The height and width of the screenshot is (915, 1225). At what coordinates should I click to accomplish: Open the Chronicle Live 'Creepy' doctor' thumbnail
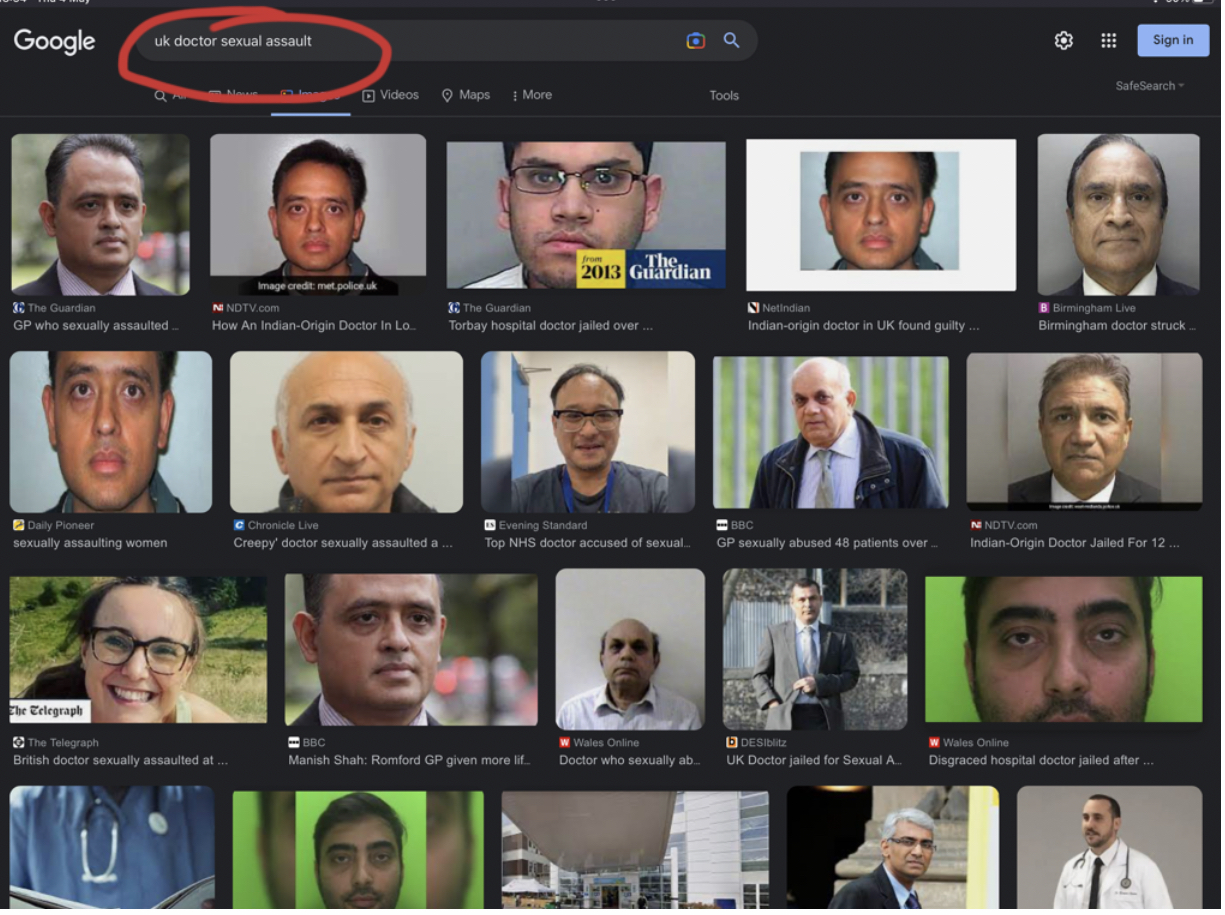346,432
